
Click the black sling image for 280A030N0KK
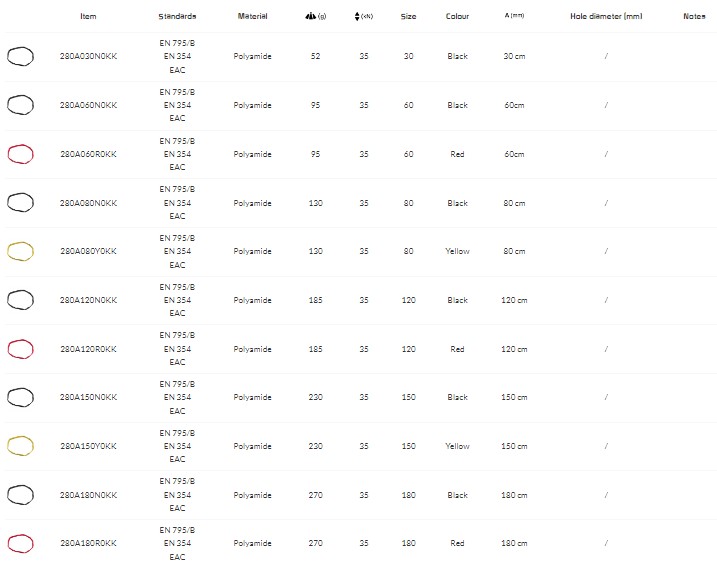[x=20, y=57]
